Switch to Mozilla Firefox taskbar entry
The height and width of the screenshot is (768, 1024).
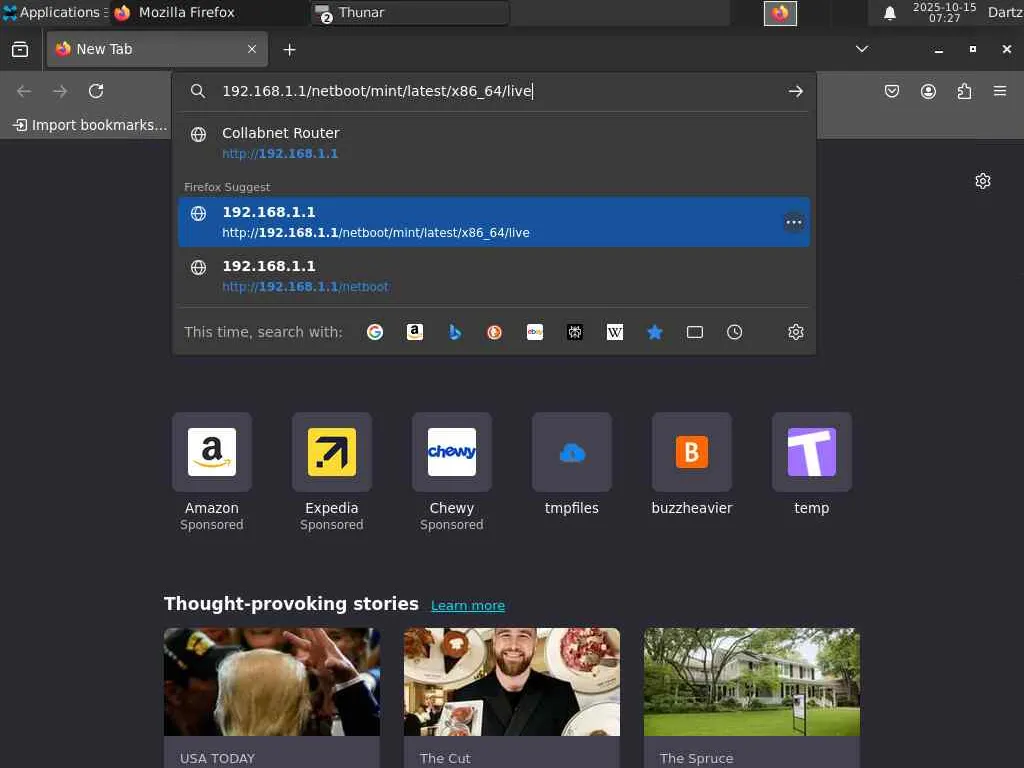click(x=208, y=13)
